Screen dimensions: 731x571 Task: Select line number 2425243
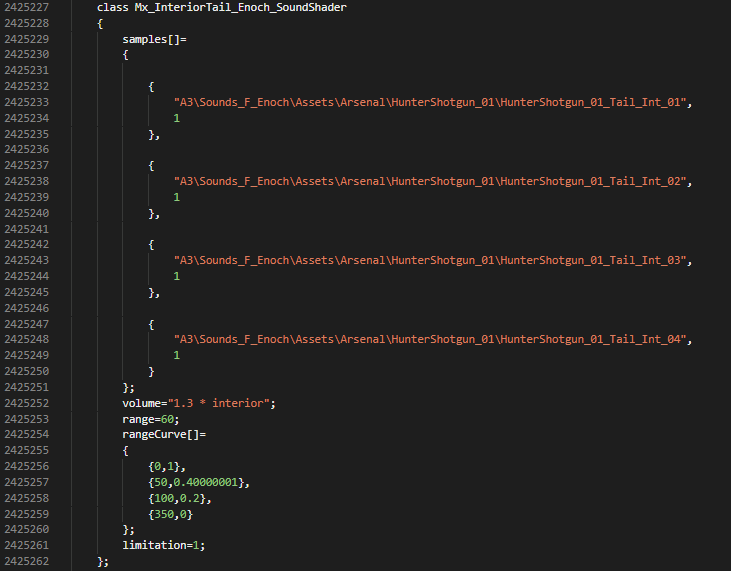click(x=27, y=260)
